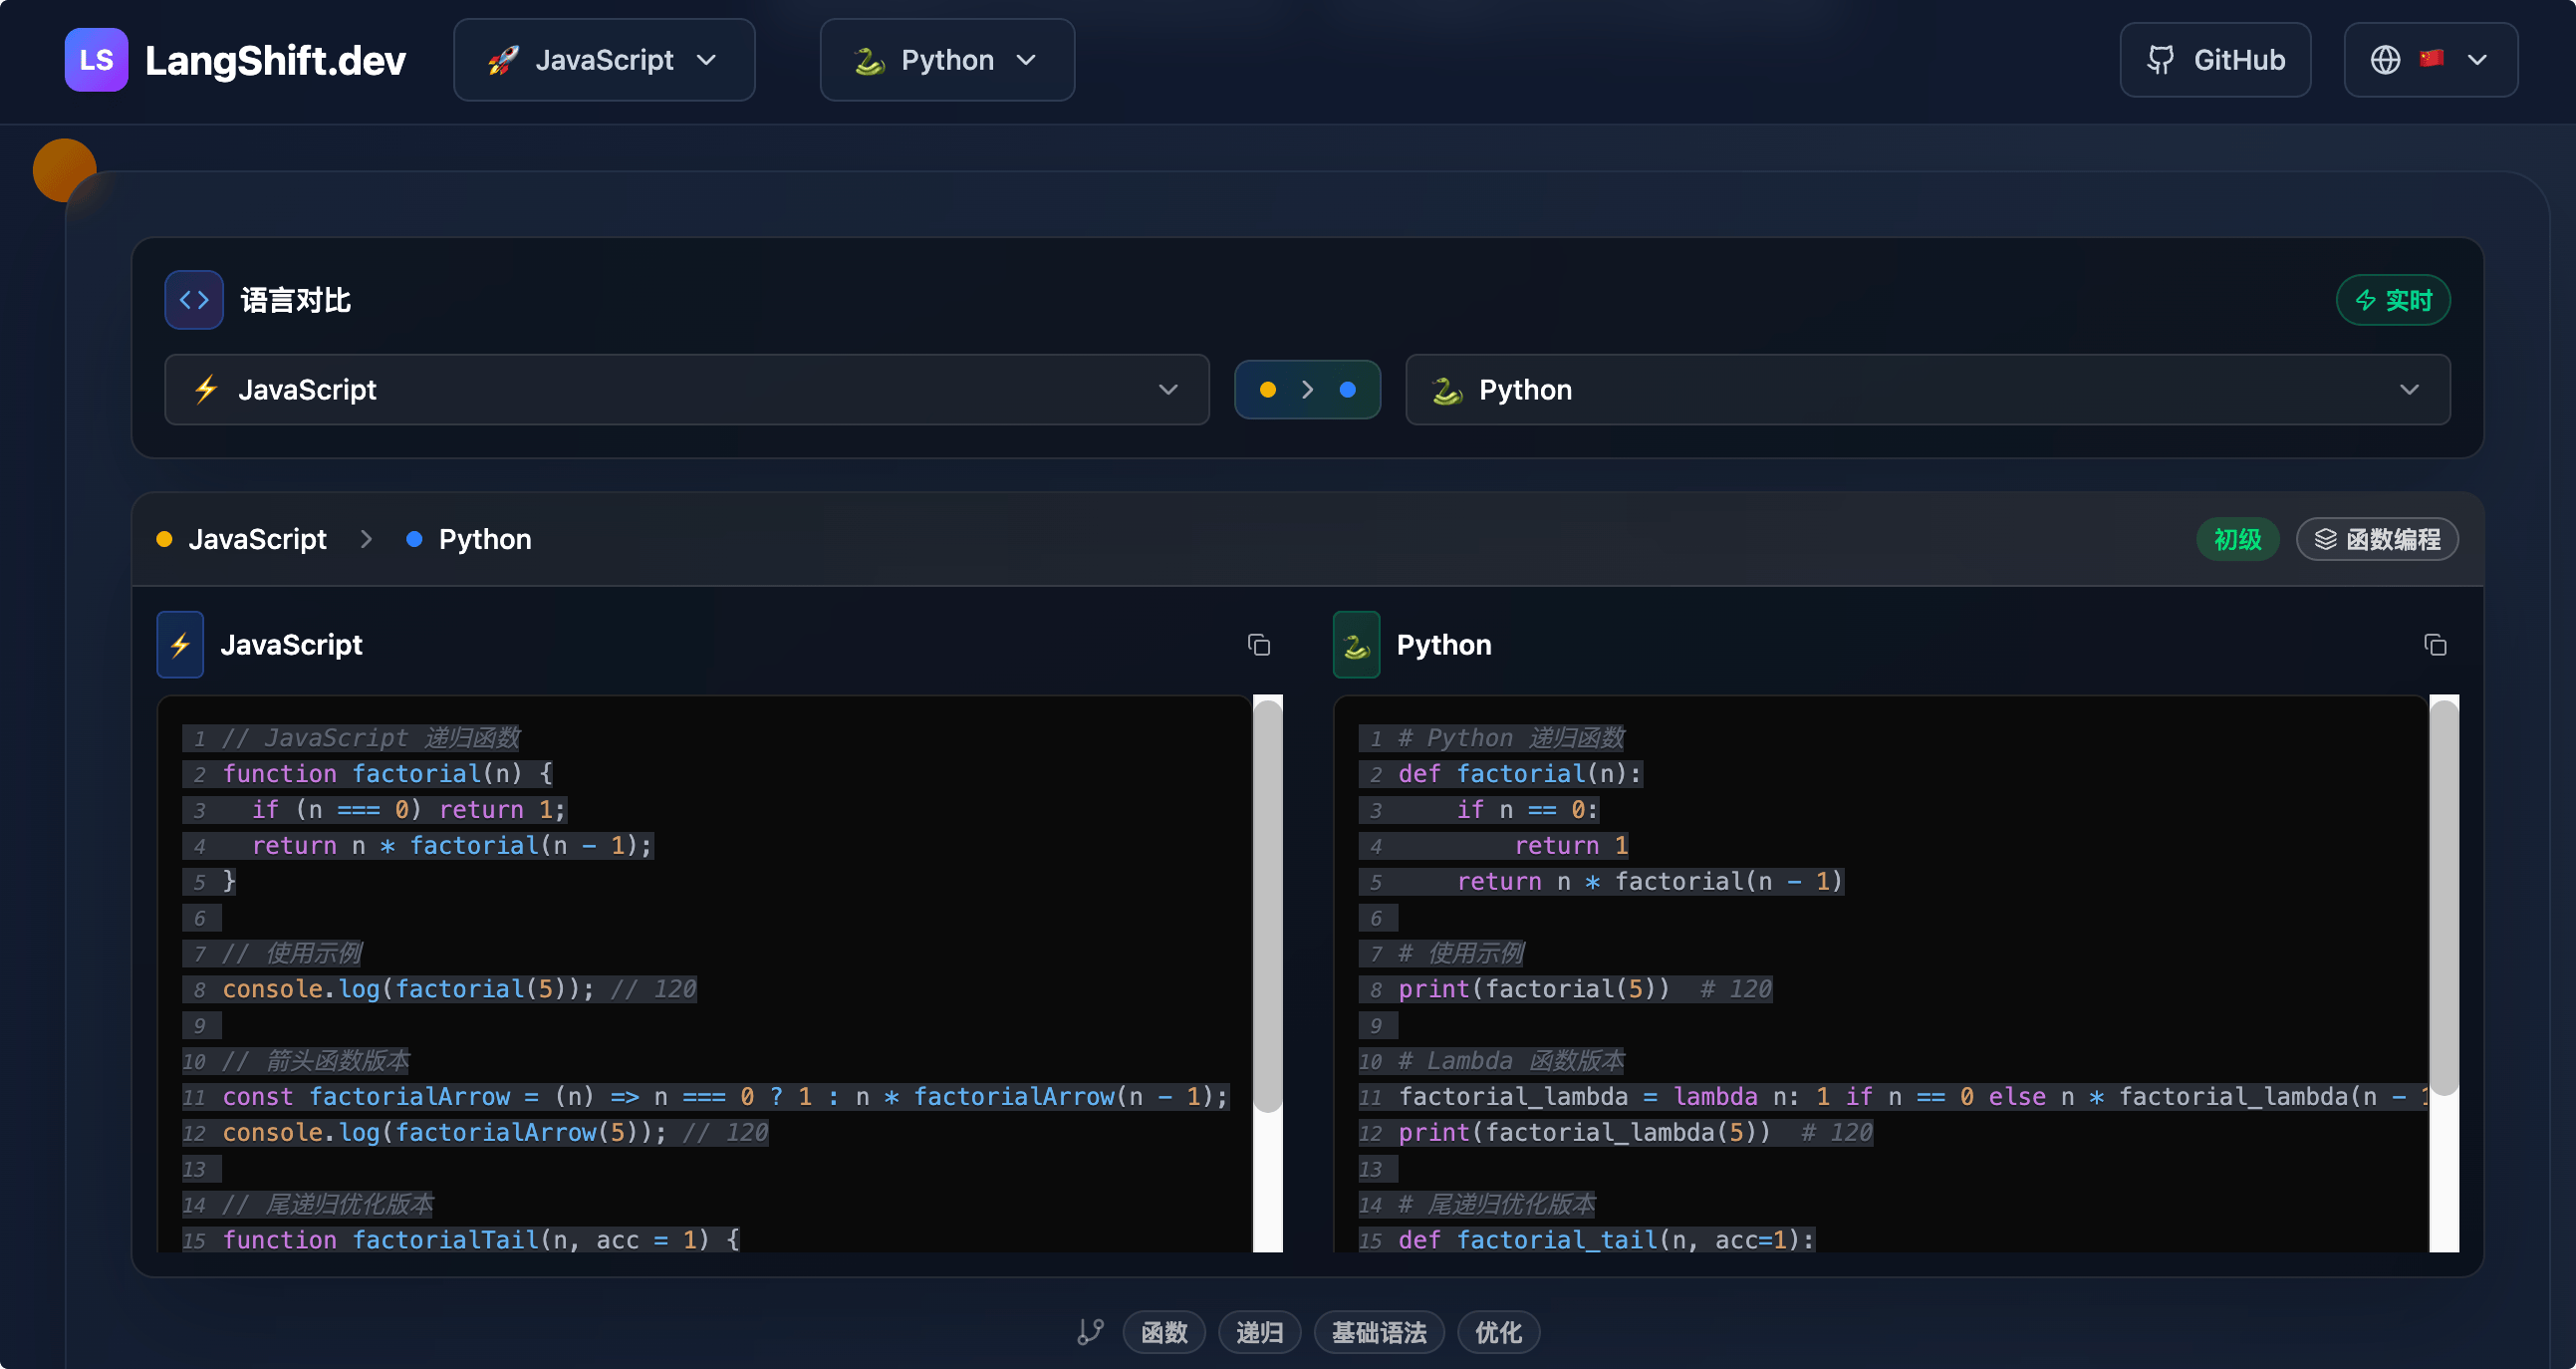Copy the JavaScript code snippet
Image resolution: width=2576 pixels, height=1369 pixels.
click(1259, 645)
